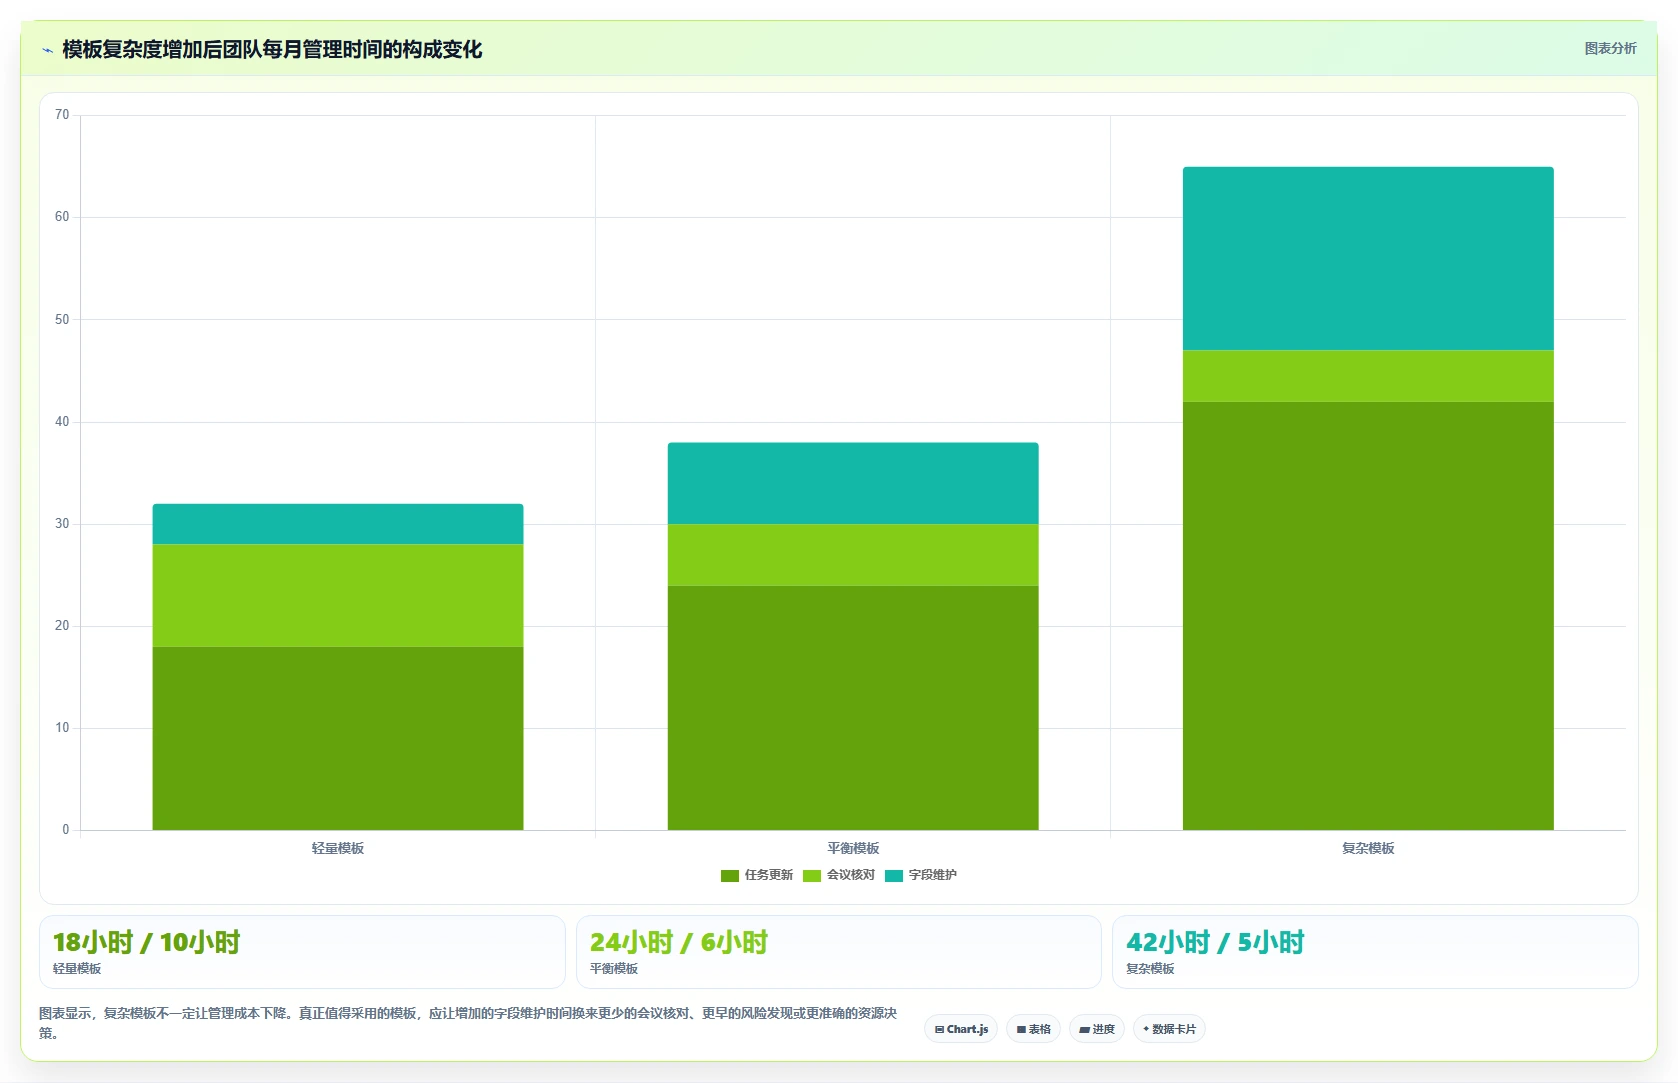Image resolution: width=1678 pixels, height=1083 pixels.
Task: Click the dark-green 任务更新 segment of 轻量模板 bar
Action: tap(338, 738)
